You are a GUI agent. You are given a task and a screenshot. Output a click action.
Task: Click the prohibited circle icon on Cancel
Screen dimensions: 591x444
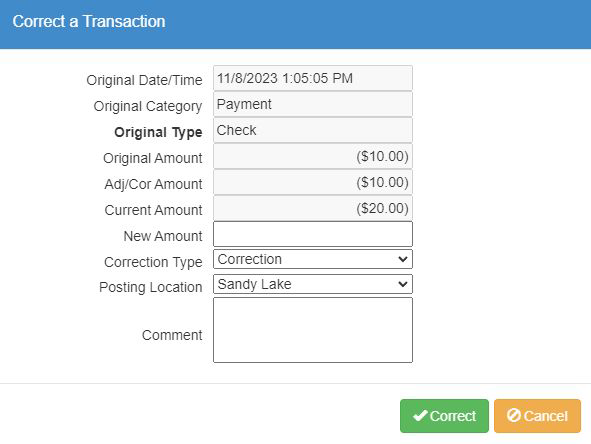click(514, 415)
